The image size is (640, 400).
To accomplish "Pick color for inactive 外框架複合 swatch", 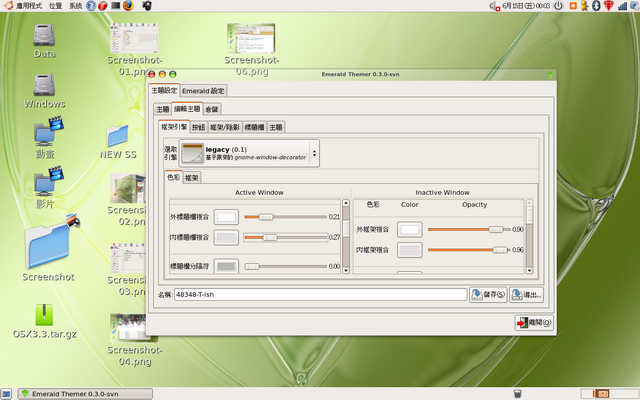I will click(x=410, y=229).
